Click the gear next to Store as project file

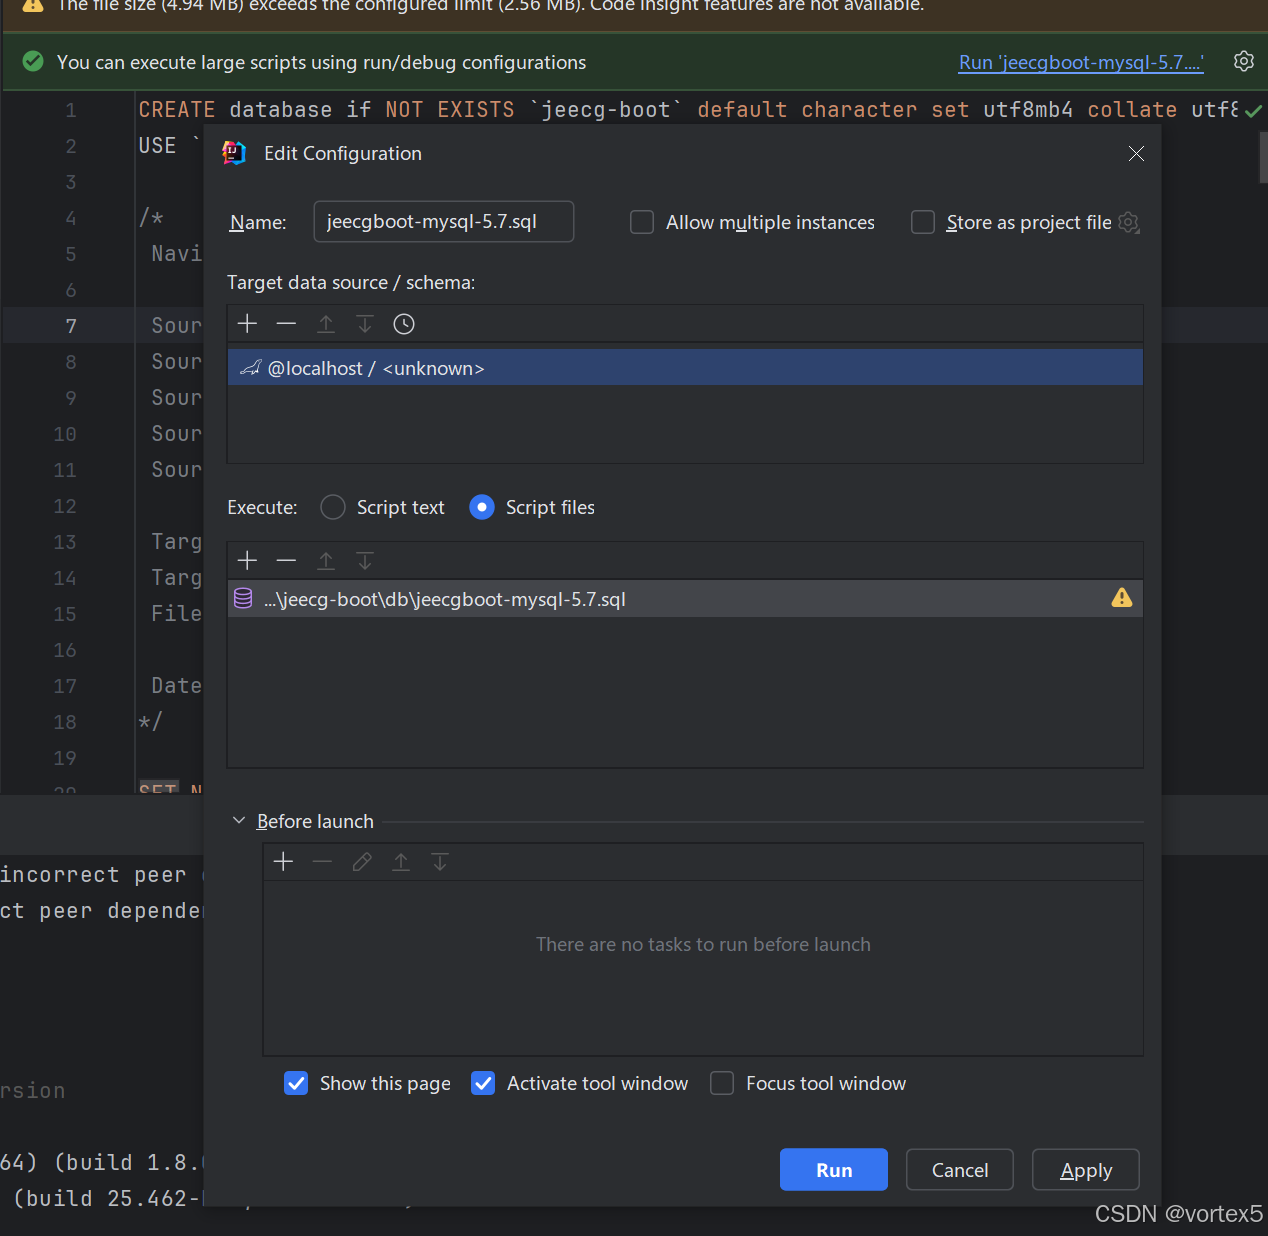(1129, 222)
